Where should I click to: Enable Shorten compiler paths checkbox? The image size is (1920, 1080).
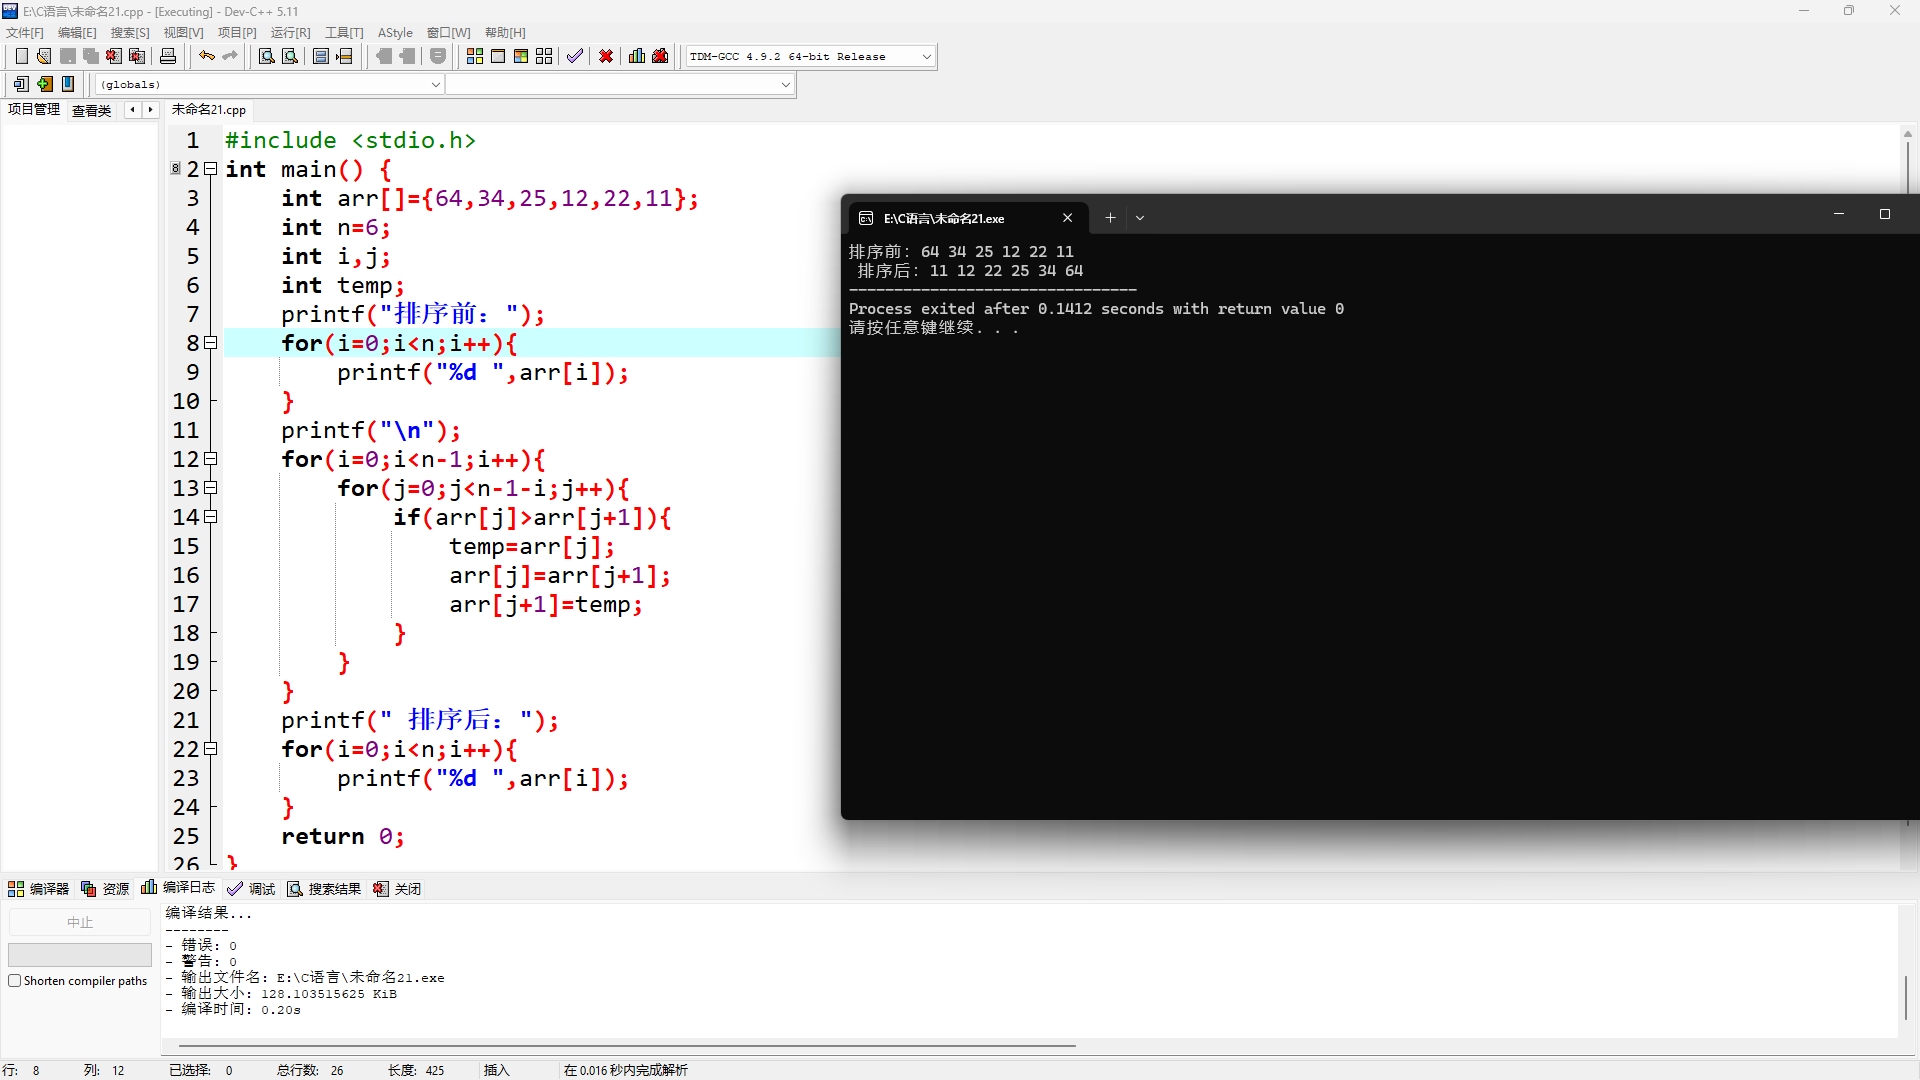15,981
